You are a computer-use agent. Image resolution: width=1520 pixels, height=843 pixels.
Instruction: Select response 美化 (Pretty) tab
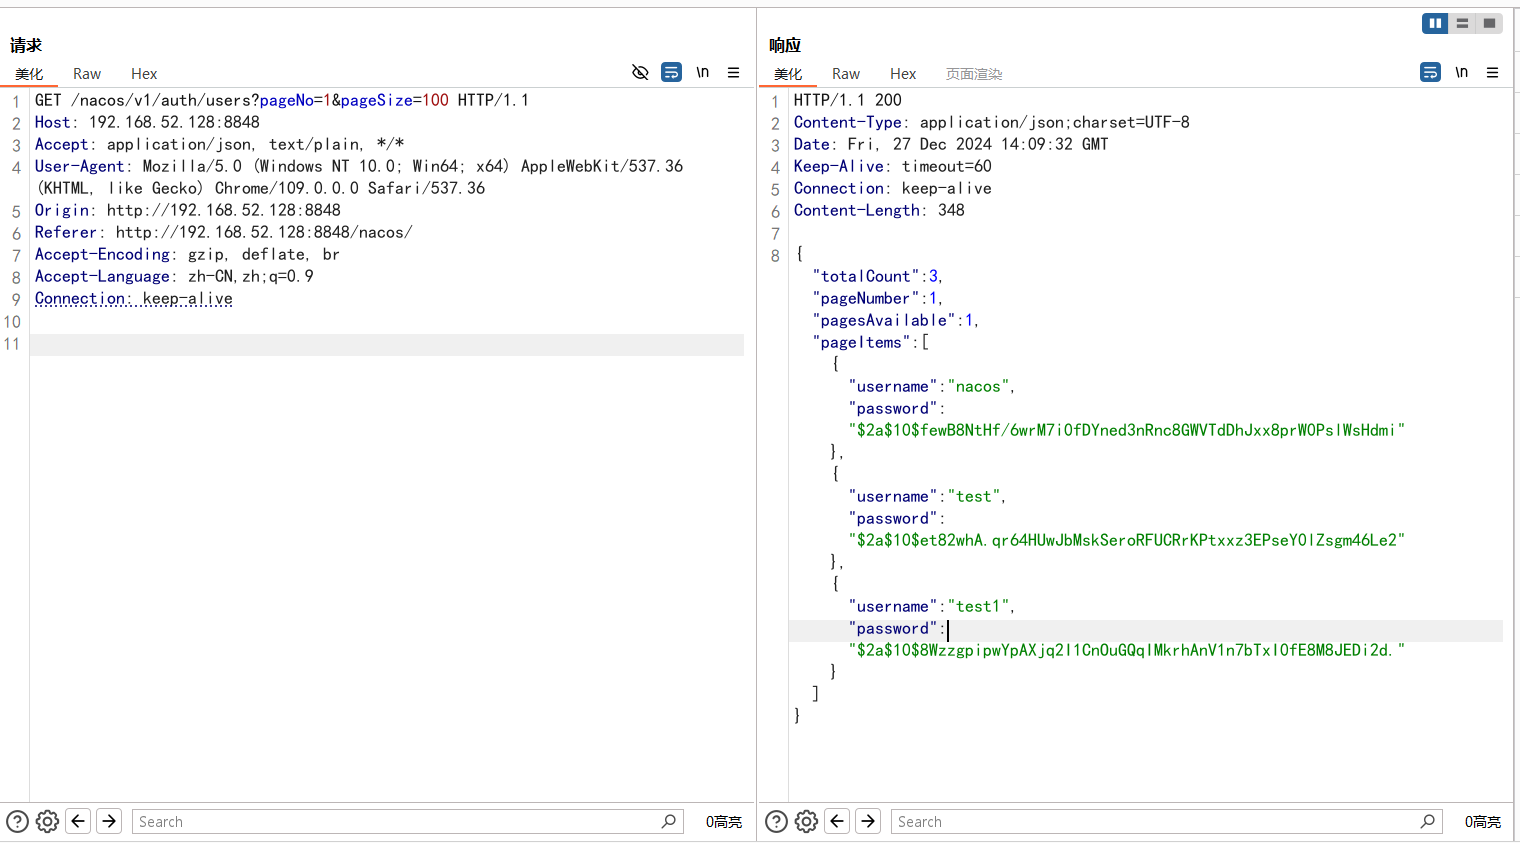[788, 74]
